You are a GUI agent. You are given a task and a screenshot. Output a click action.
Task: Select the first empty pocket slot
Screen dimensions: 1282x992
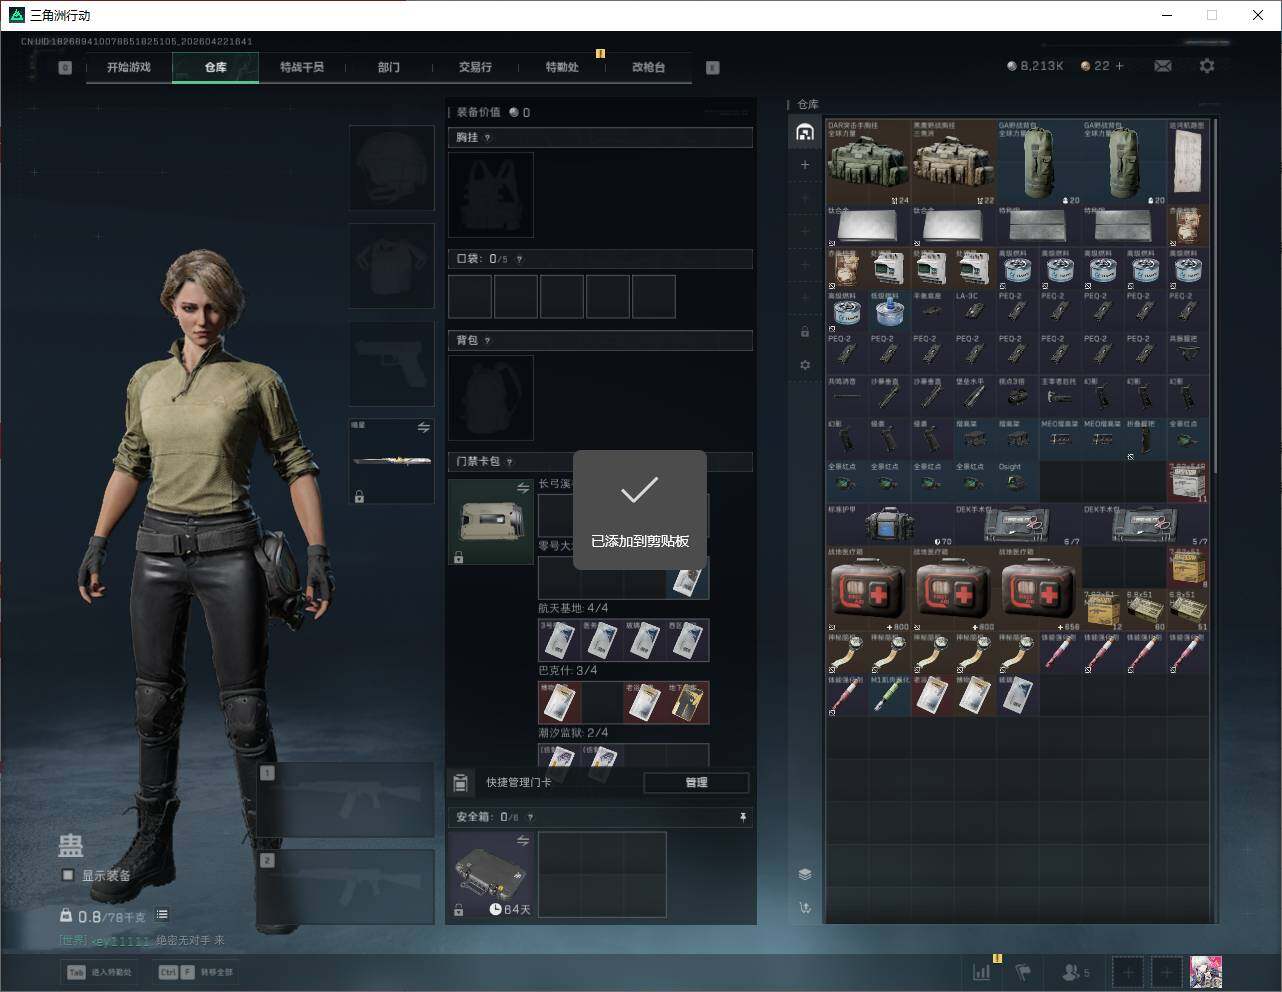pos(470,297)
